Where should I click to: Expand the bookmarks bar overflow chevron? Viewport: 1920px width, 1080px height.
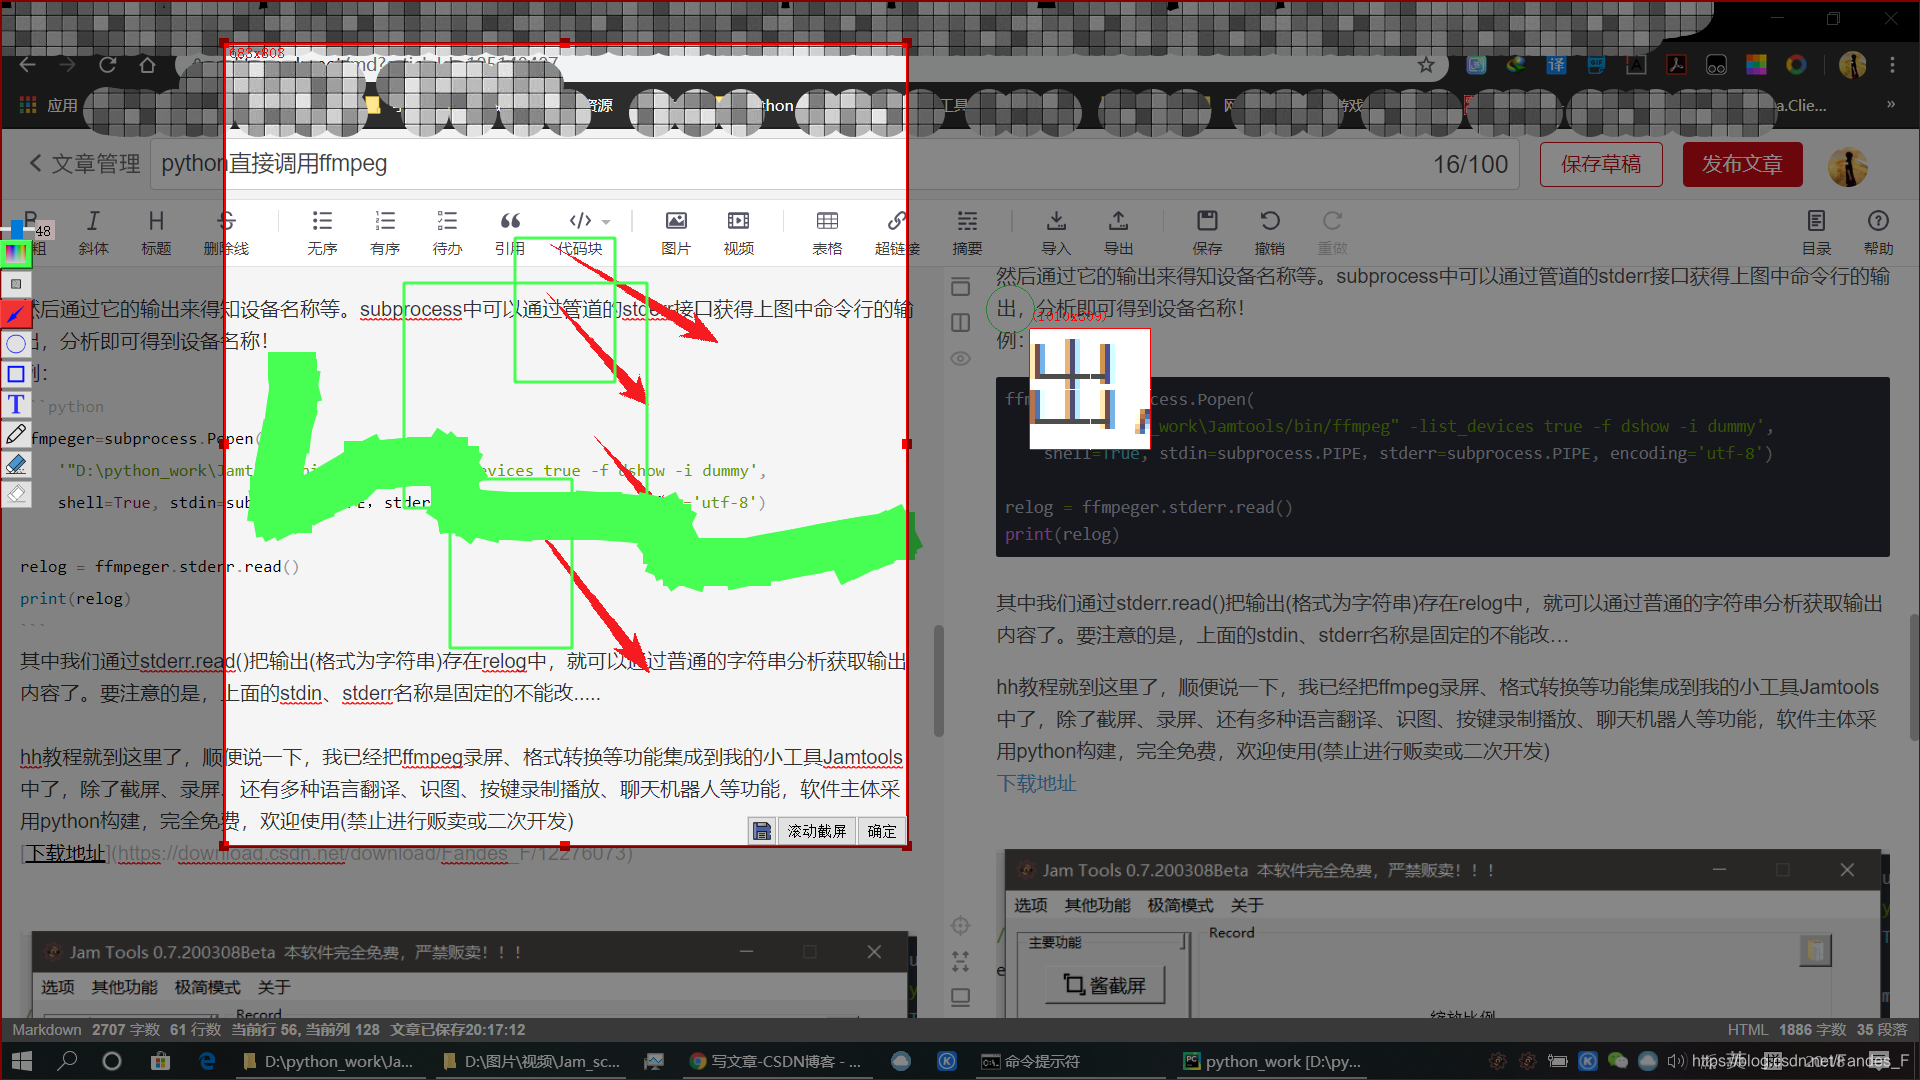1891,104
